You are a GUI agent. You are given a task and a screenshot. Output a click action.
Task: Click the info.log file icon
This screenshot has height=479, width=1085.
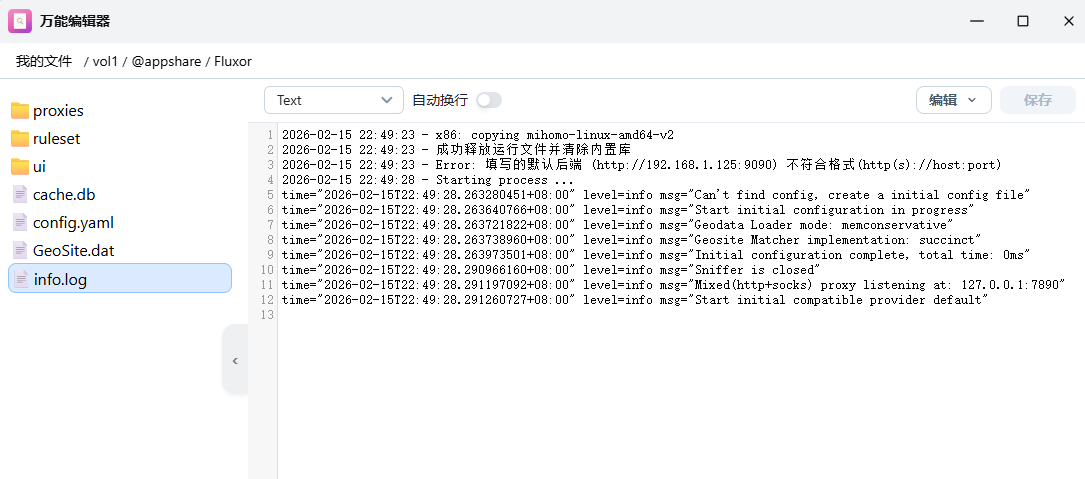pos(21,279)
